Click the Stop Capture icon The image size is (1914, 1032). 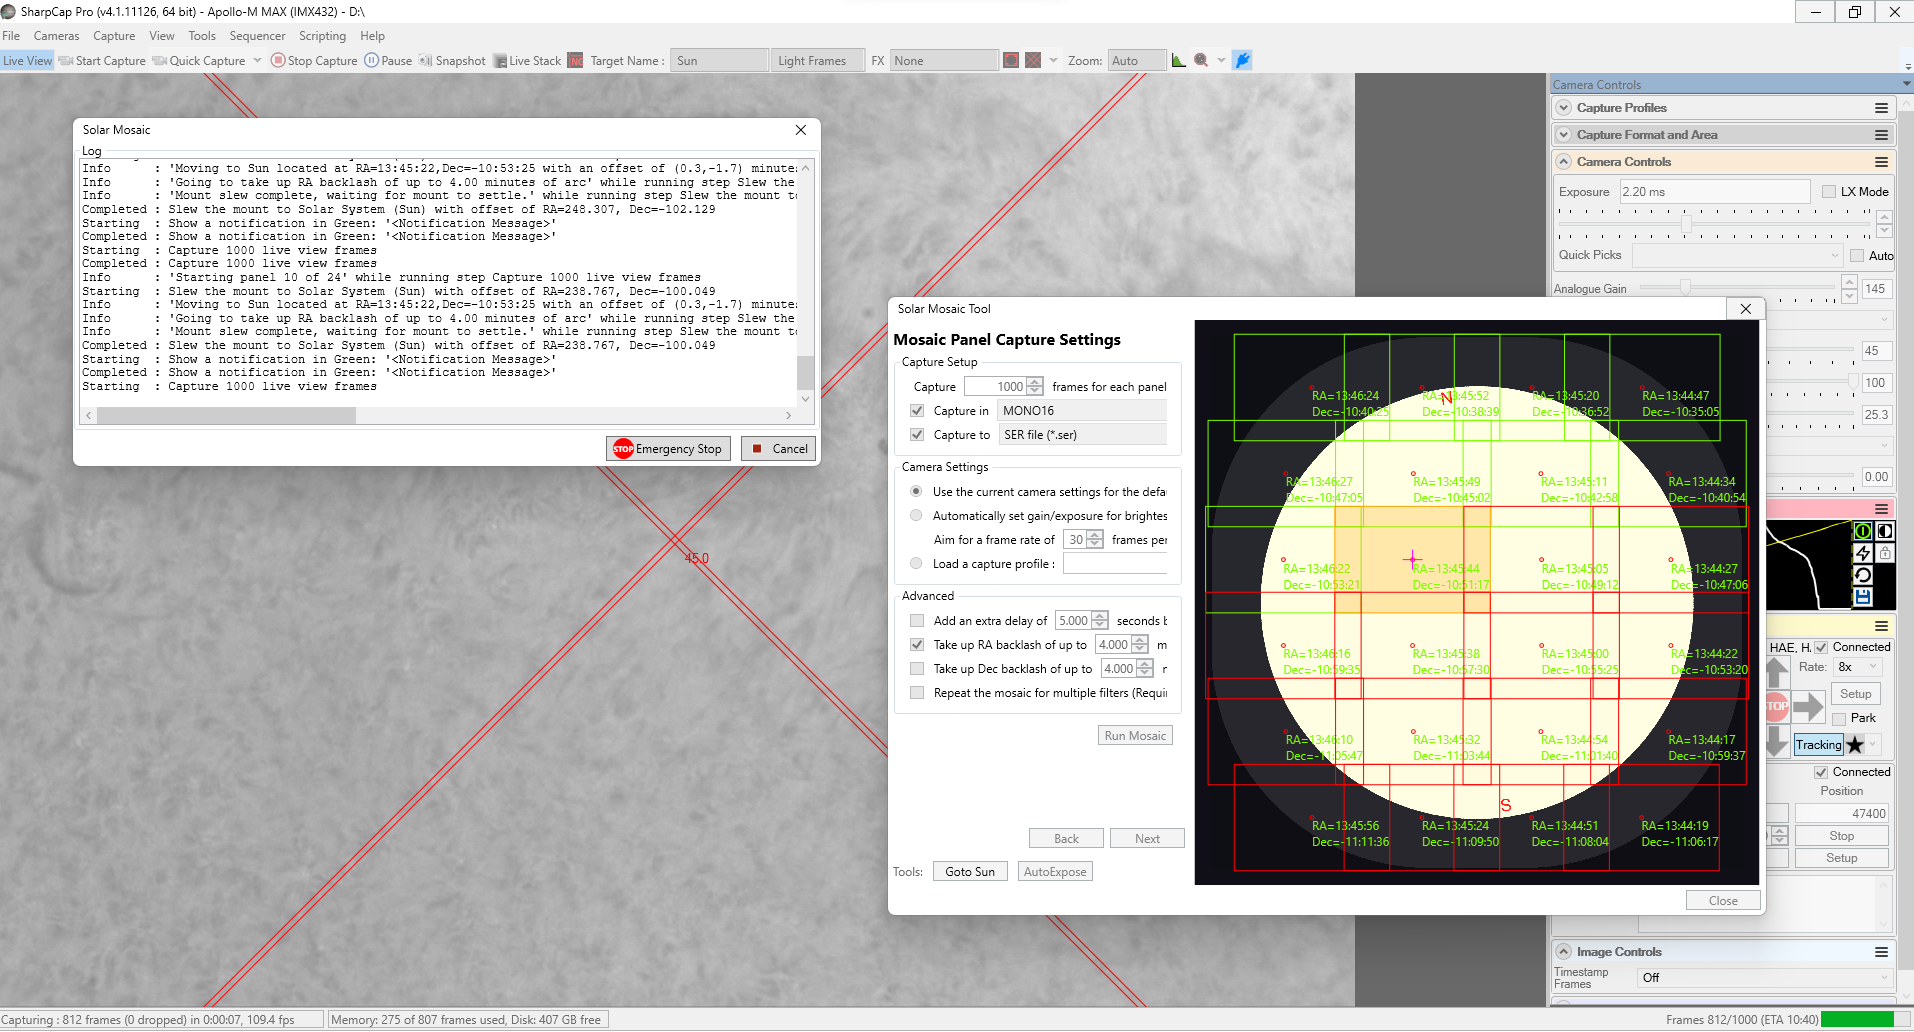(278, 60)
